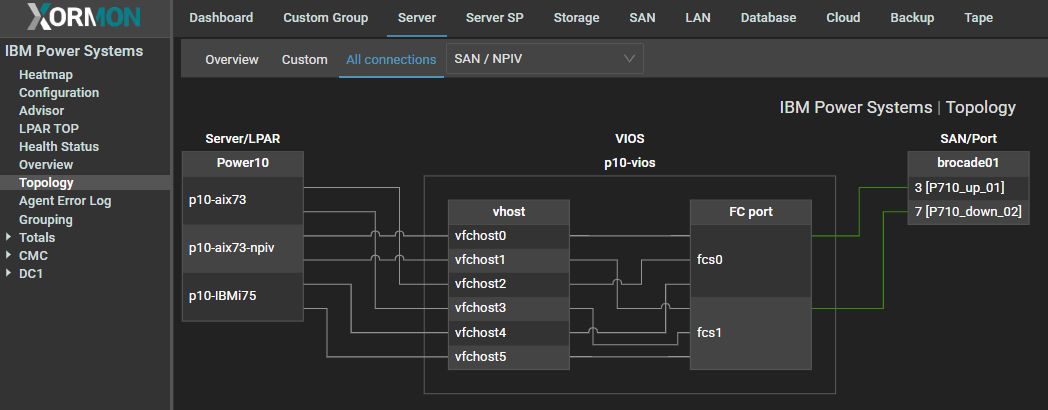1048x410 pixels.
Task: Switch to the Storage tab
Action: [x=576, y=17]
